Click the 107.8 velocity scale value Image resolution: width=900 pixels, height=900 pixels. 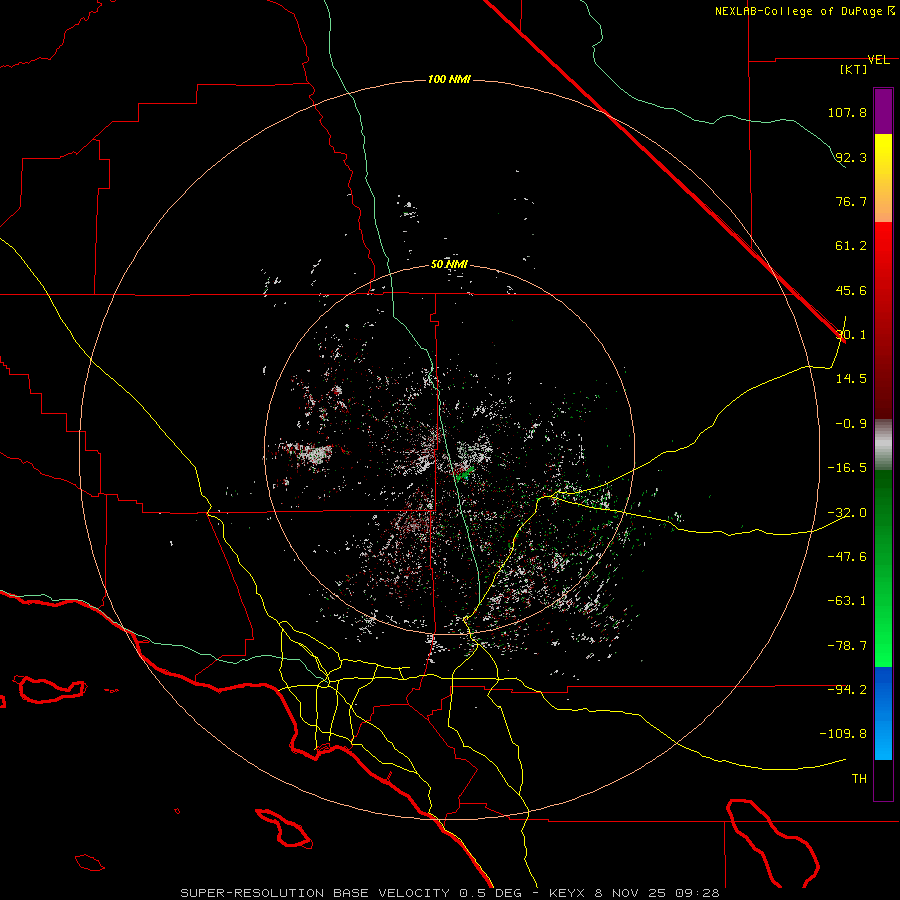pyautogui.click(x=847, y=112)
